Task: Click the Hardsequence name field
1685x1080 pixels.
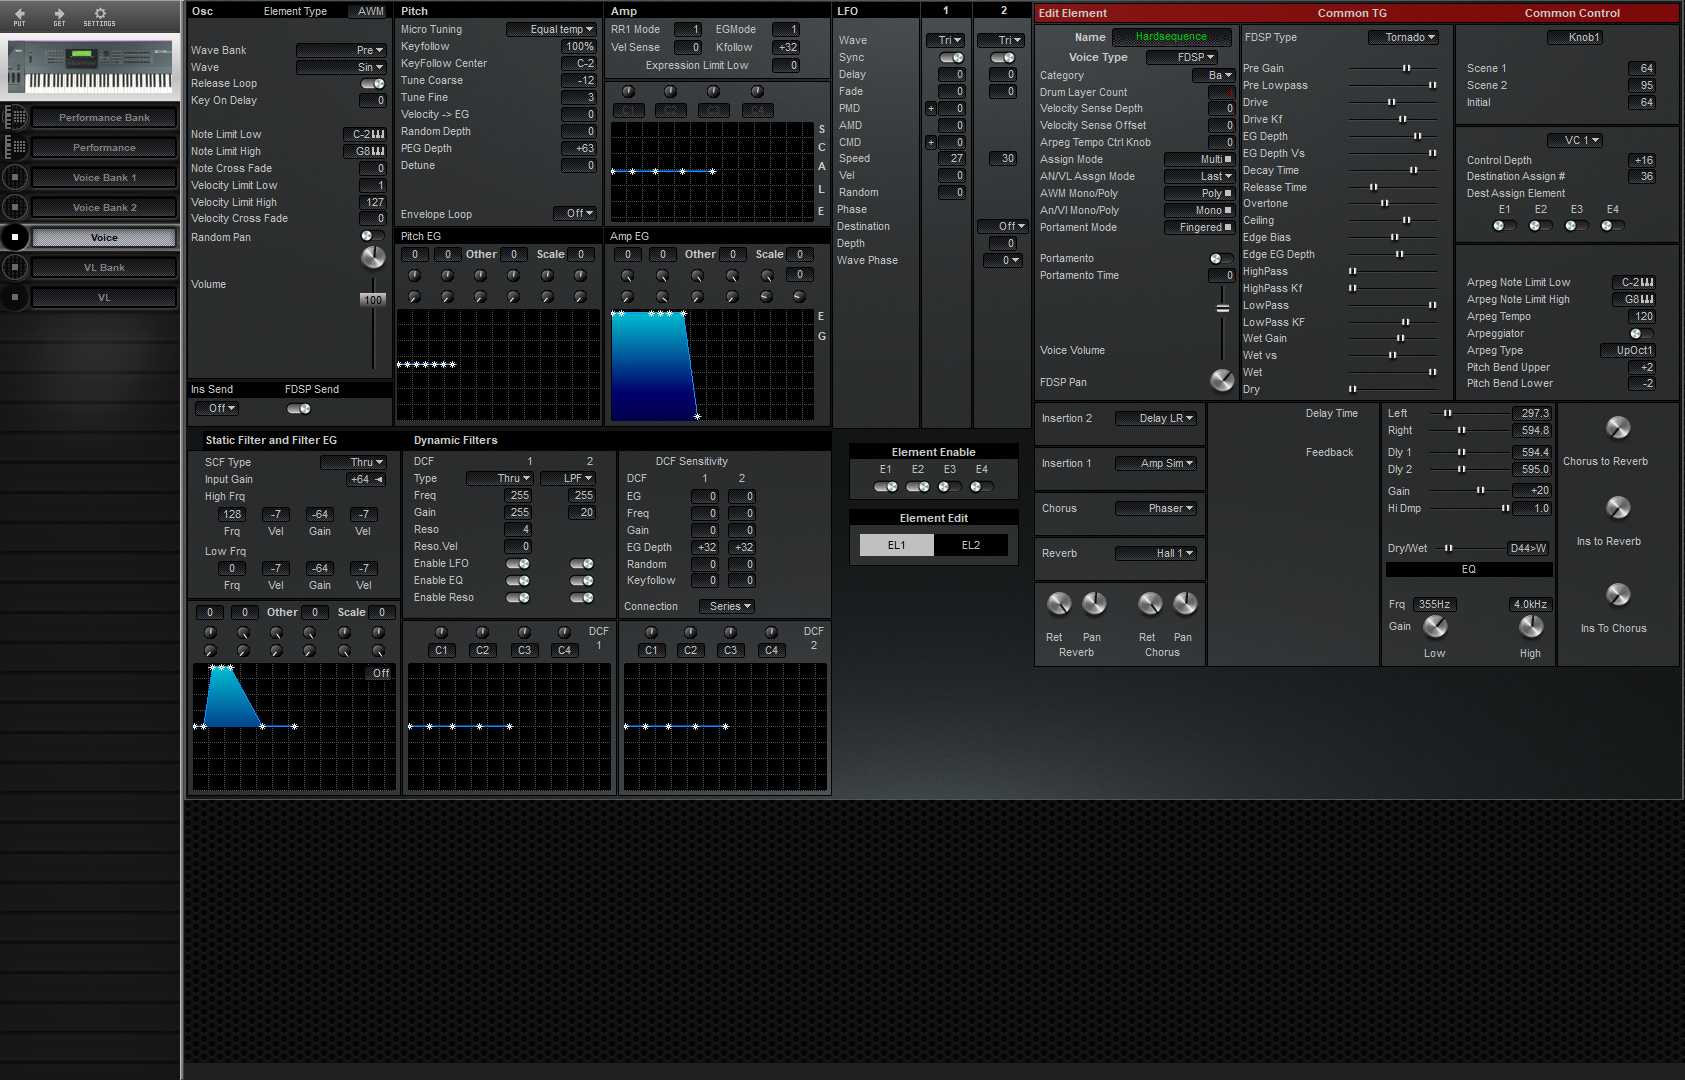Action: point(1171,36)
